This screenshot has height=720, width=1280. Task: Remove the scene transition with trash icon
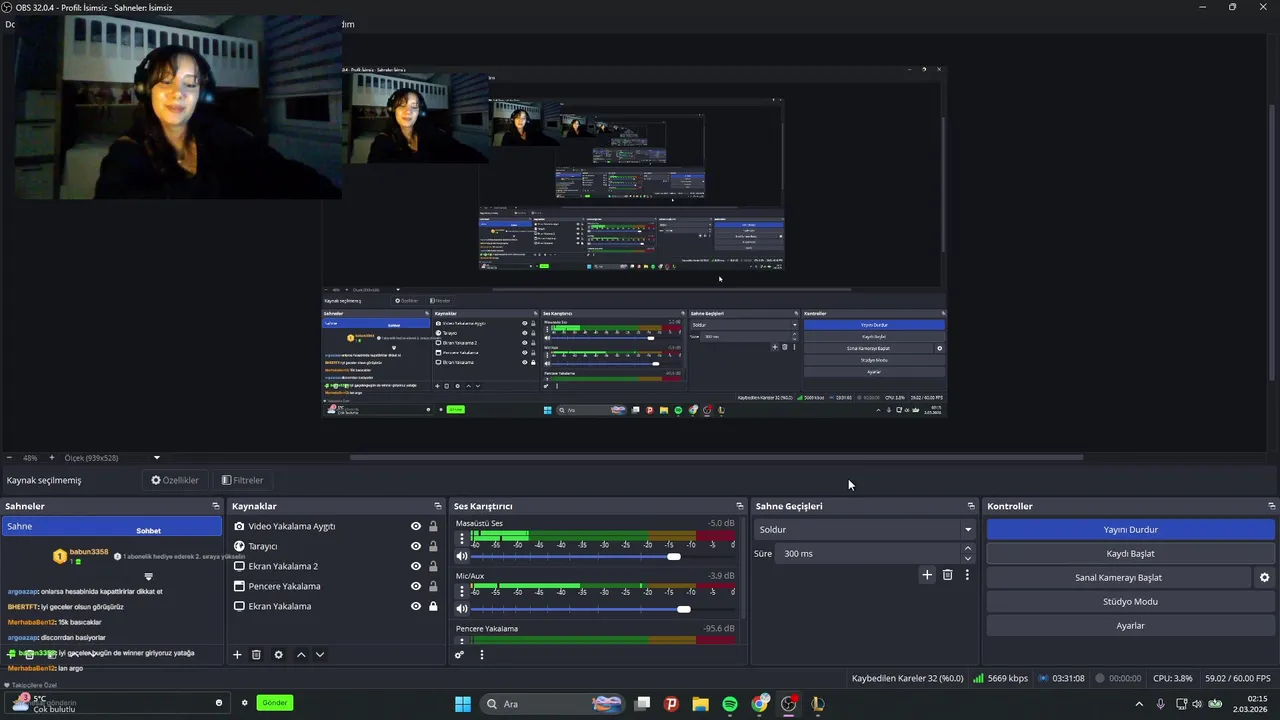pyautogui.click(x=948, y=575)
